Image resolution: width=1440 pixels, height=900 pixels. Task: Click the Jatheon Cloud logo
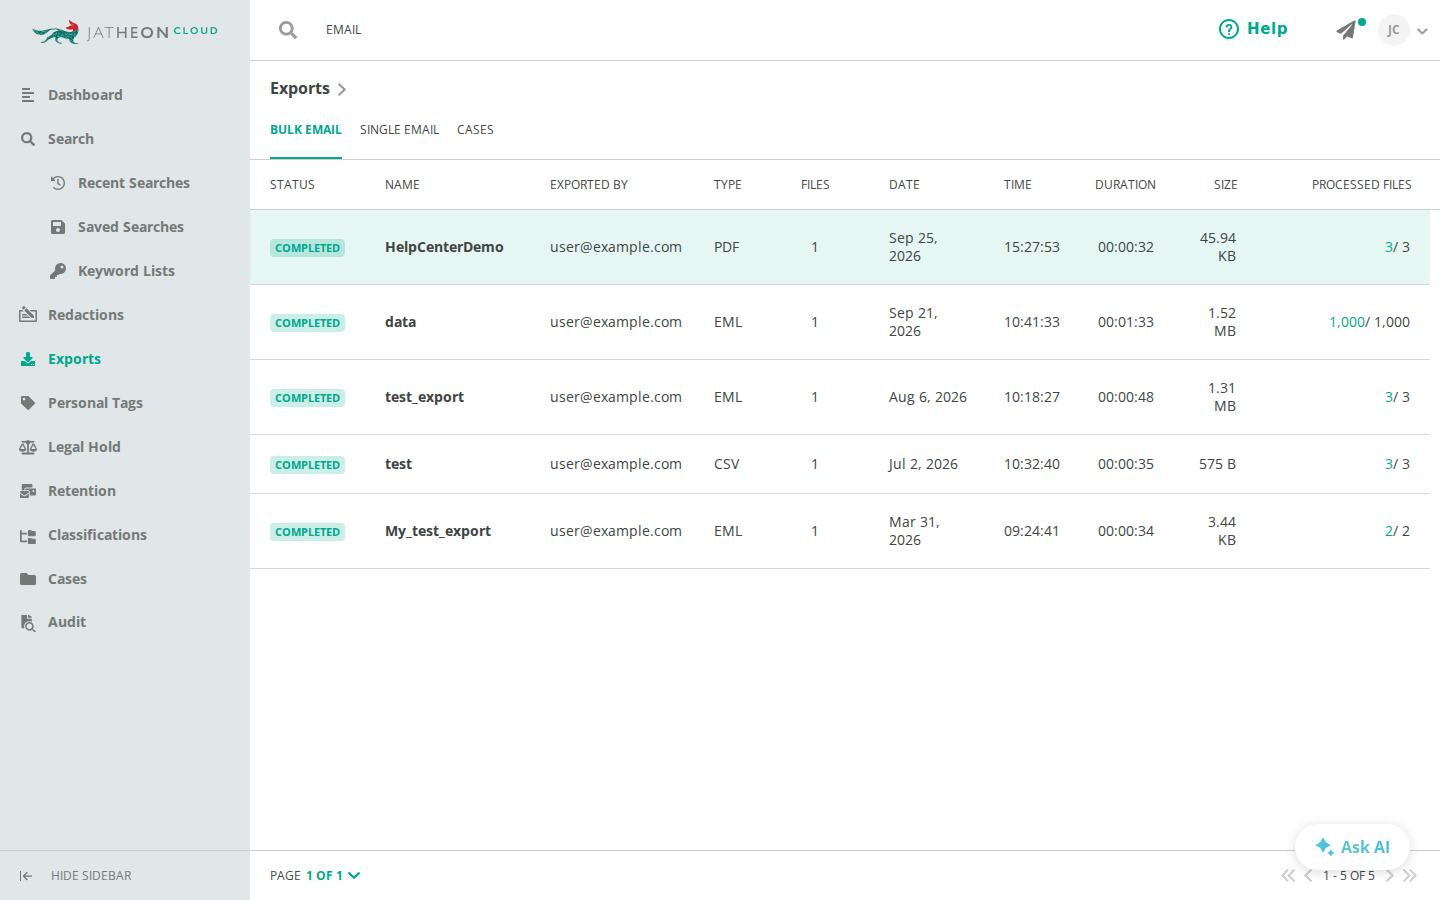(x=125, y=32)
